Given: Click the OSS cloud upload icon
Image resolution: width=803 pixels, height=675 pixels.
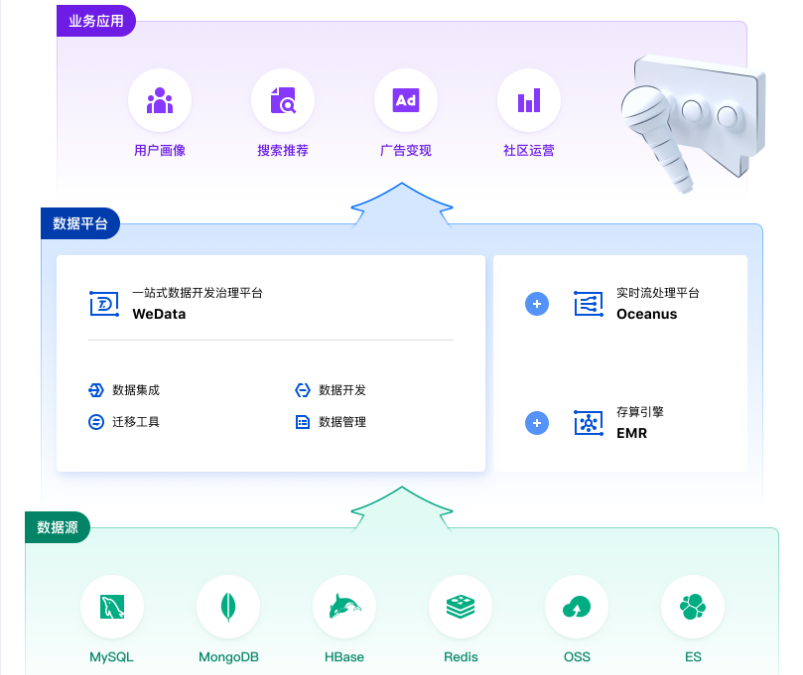Looking at the screenshot, I should pyautogui.click(x=577, y=607).
